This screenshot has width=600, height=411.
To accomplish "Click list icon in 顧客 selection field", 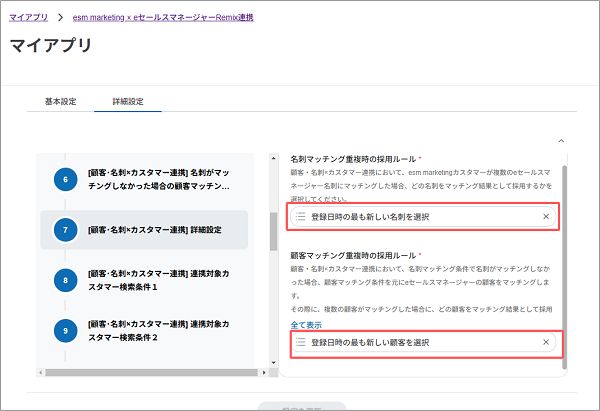I will [301, 343].
